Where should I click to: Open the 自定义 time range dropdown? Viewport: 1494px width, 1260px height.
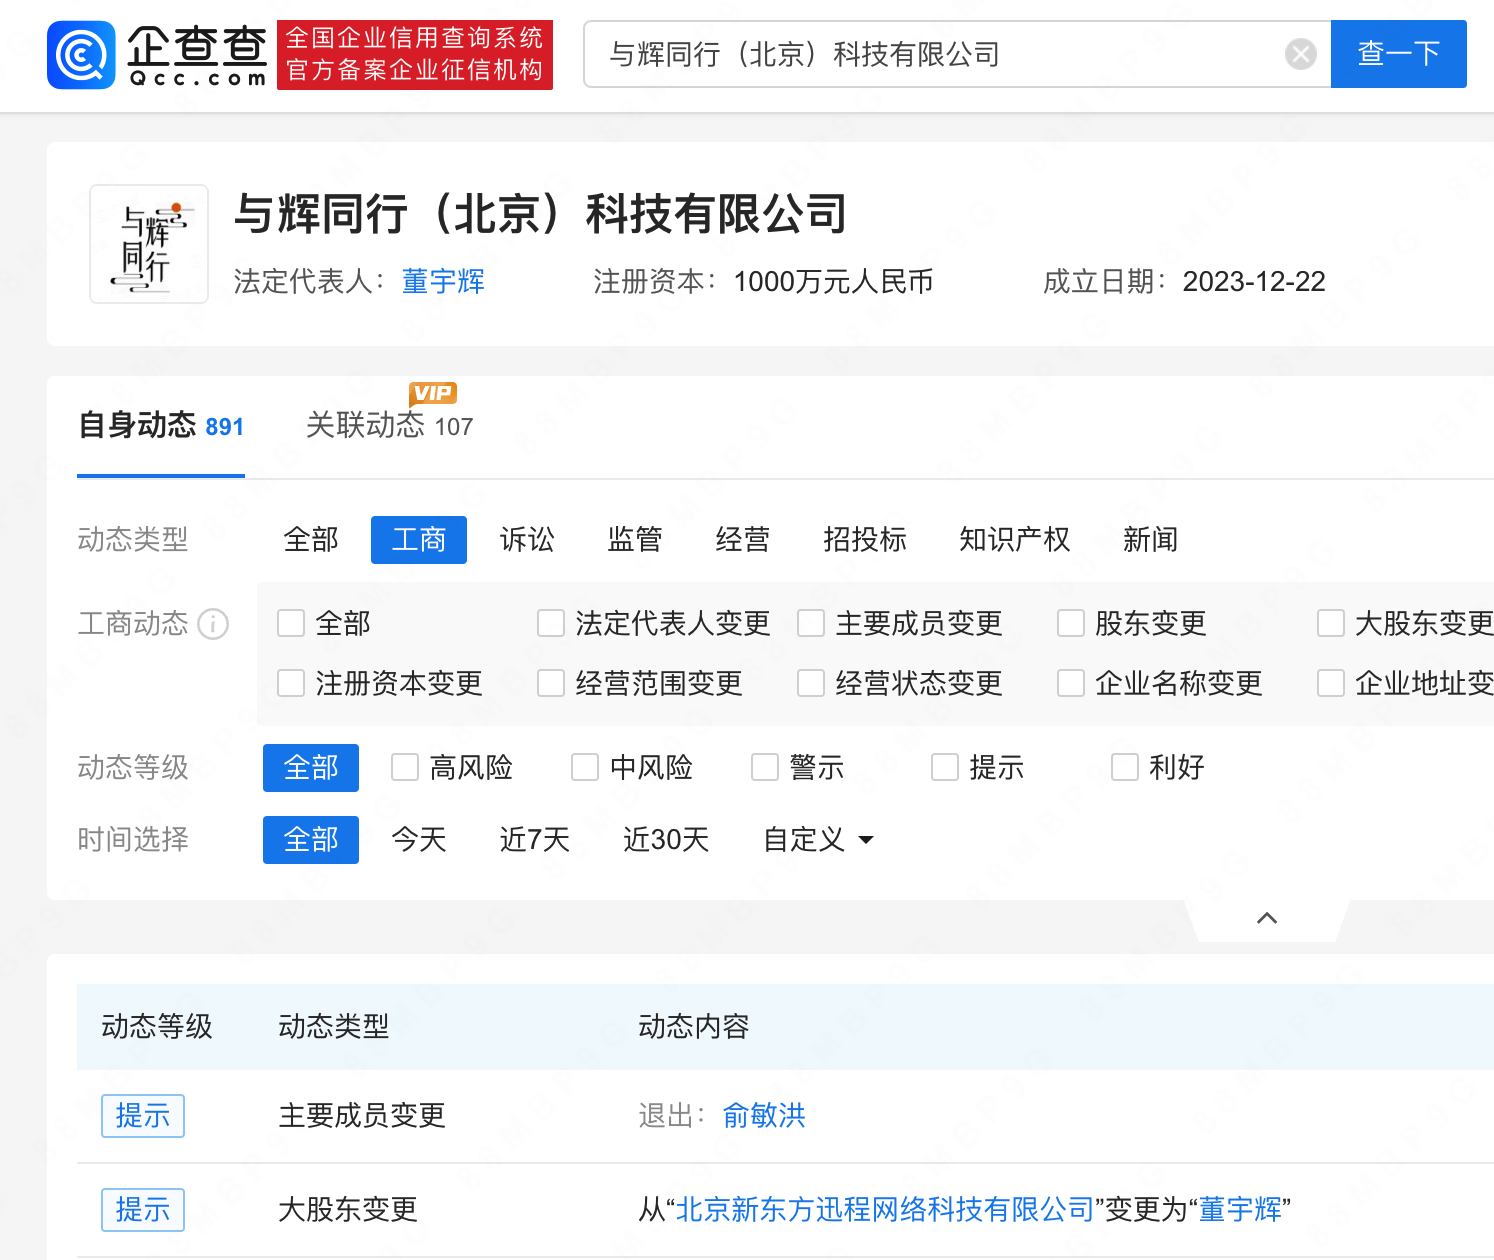point(819,840)
